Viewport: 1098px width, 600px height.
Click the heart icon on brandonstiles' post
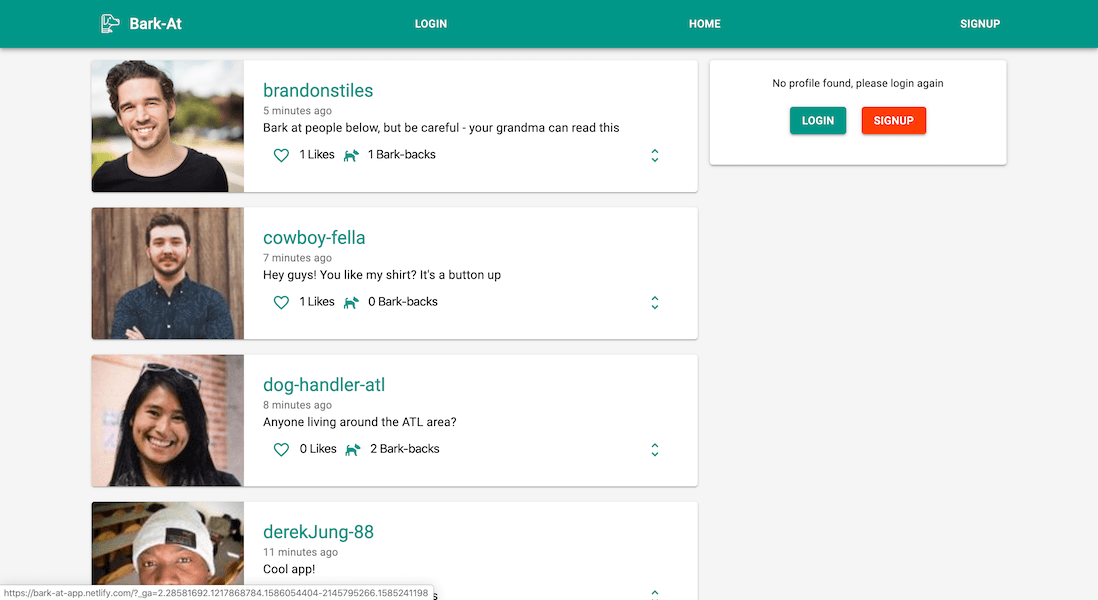click(281, 155)
